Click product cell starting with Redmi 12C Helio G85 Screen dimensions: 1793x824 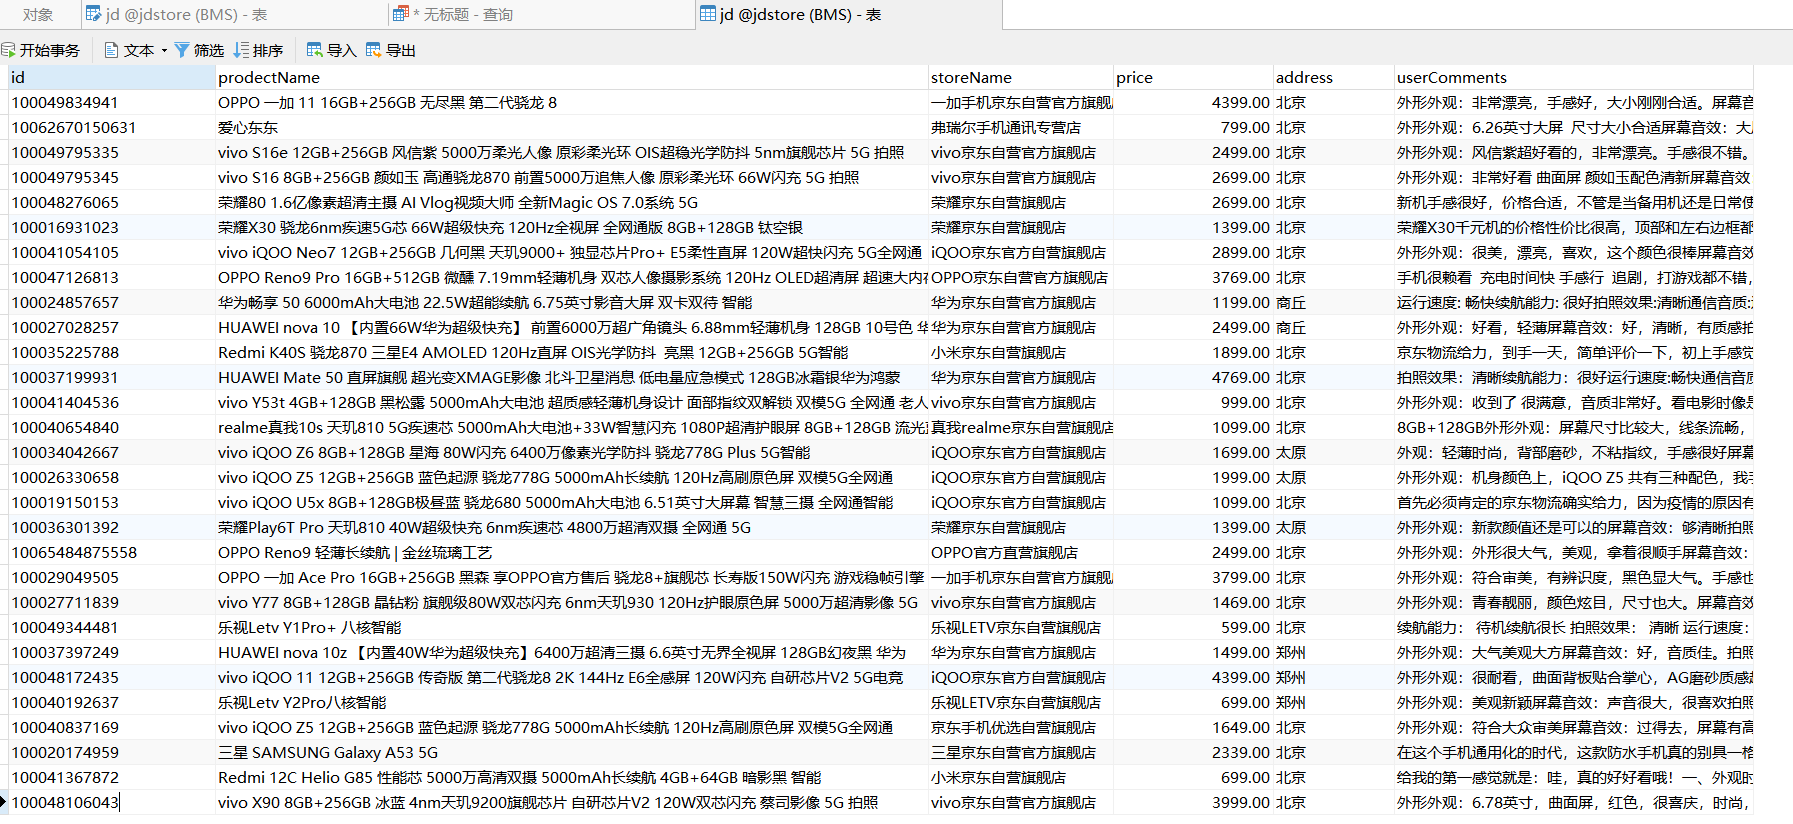[572, 778]
